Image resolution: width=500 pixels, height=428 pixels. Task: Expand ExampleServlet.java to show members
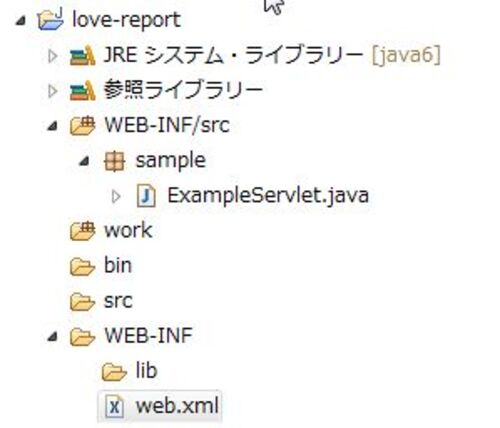[116, 196]
